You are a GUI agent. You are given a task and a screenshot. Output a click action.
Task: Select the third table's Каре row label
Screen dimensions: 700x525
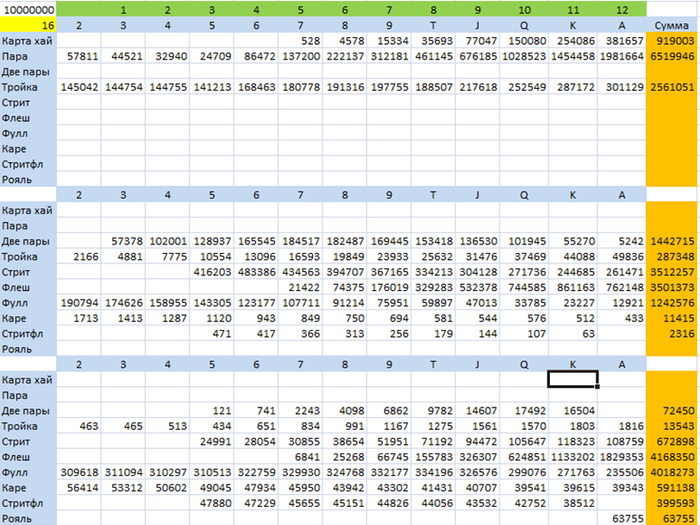28,488
